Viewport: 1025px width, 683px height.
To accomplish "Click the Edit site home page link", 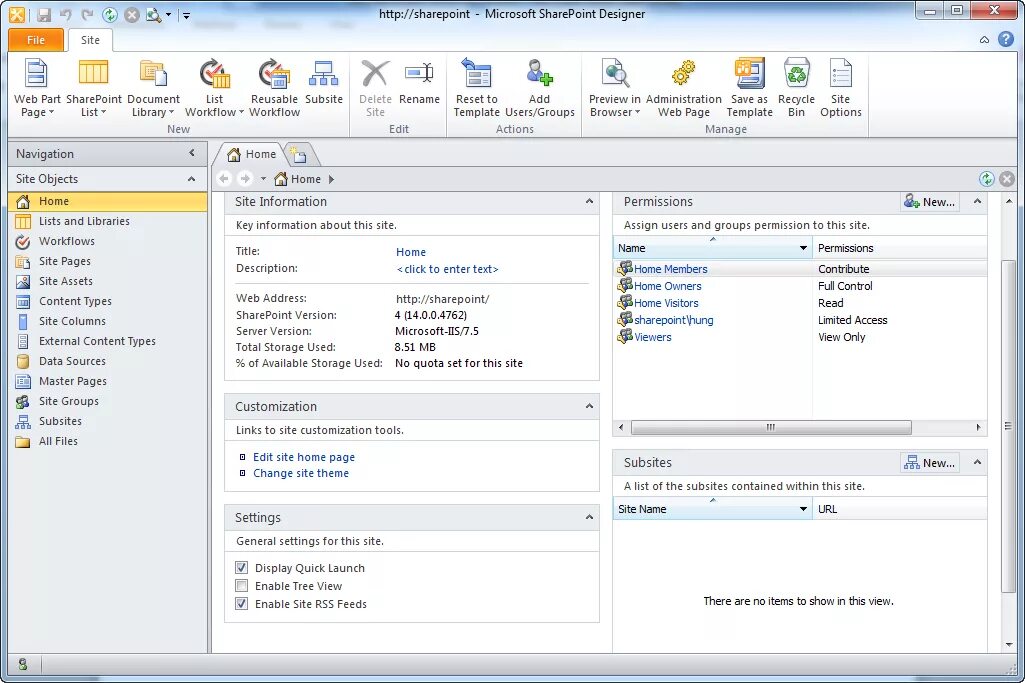I will coord(304,457).
